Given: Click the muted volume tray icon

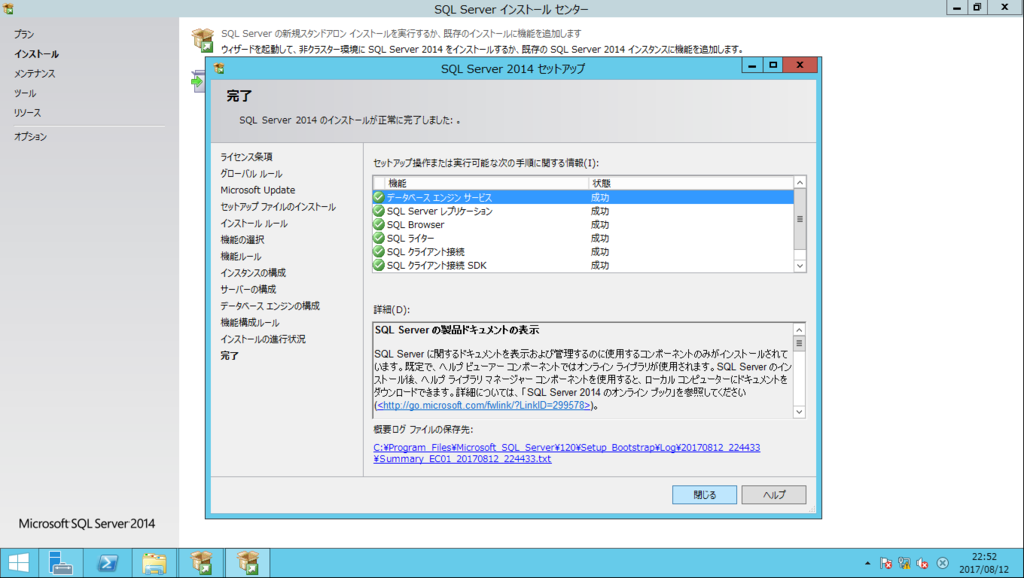Looking at the screenshot, I should (923, 563).
